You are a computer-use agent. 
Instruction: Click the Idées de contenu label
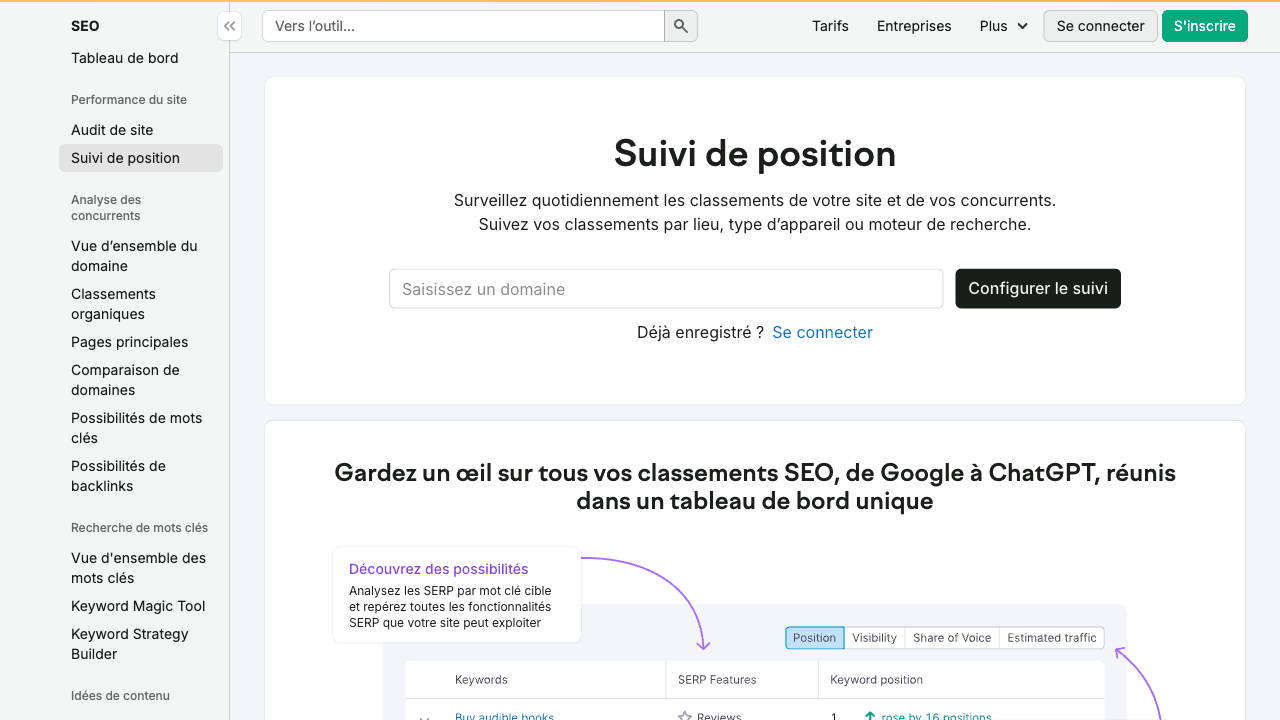(x=120, y=696)
